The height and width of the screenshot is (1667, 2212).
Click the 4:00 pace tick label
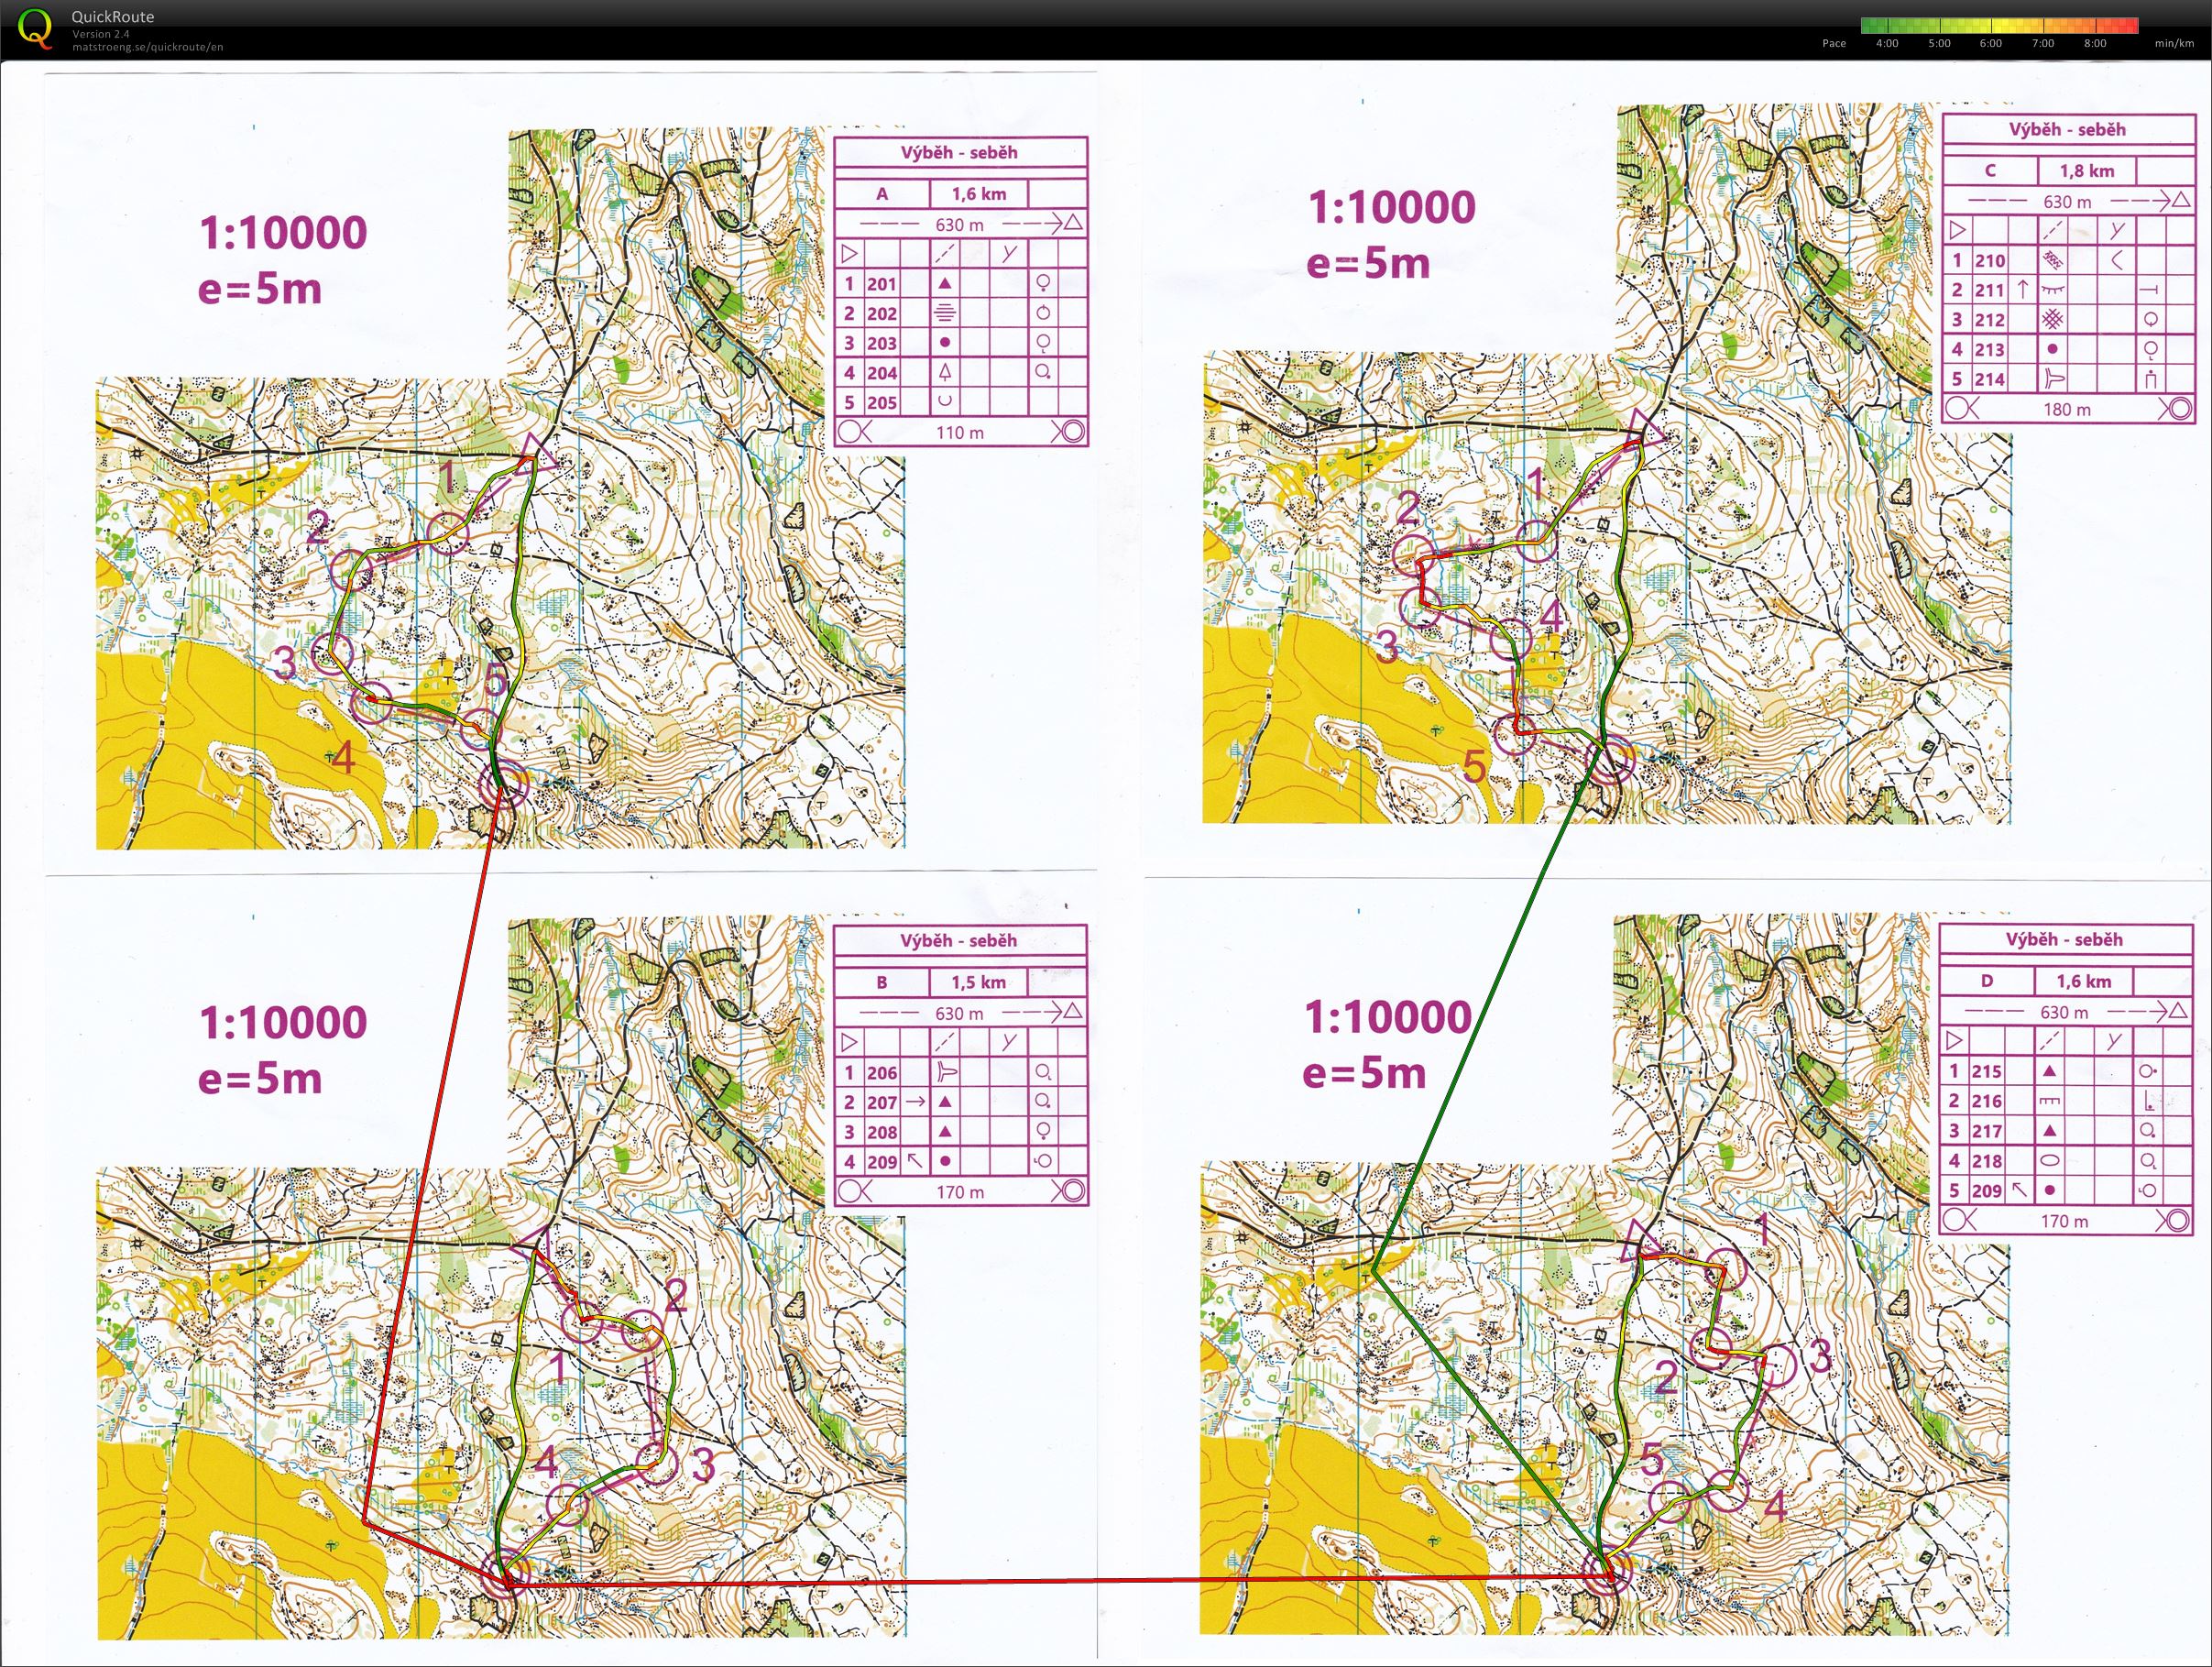pyautogui.click(x=1886, y=43)
